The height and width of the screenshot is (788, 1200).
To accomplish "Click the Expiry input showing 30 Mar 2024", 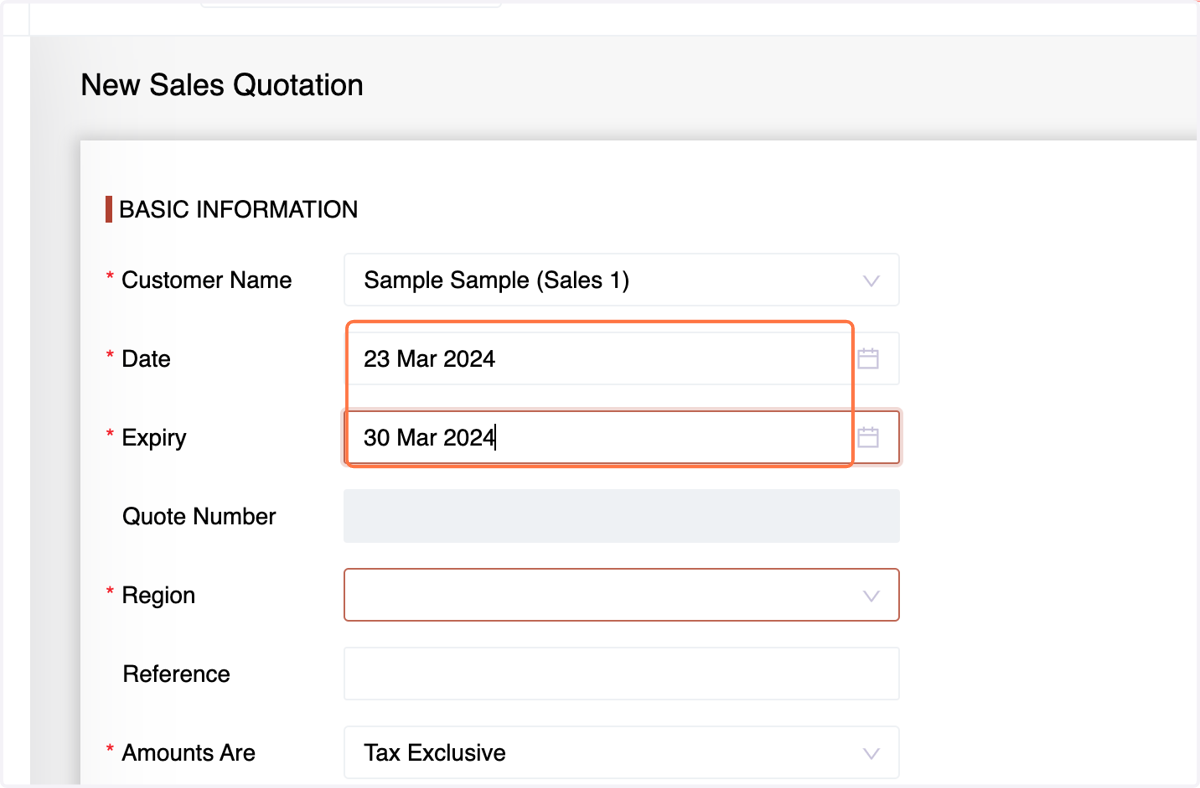I will [621, 437].
